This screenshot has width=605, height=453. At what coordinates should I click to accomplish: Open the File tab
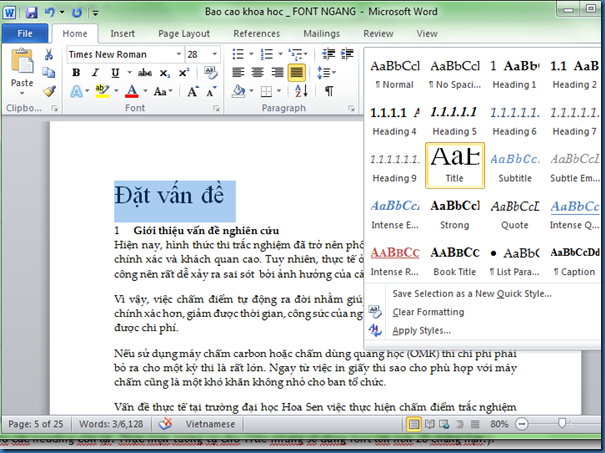click(24, 34)
